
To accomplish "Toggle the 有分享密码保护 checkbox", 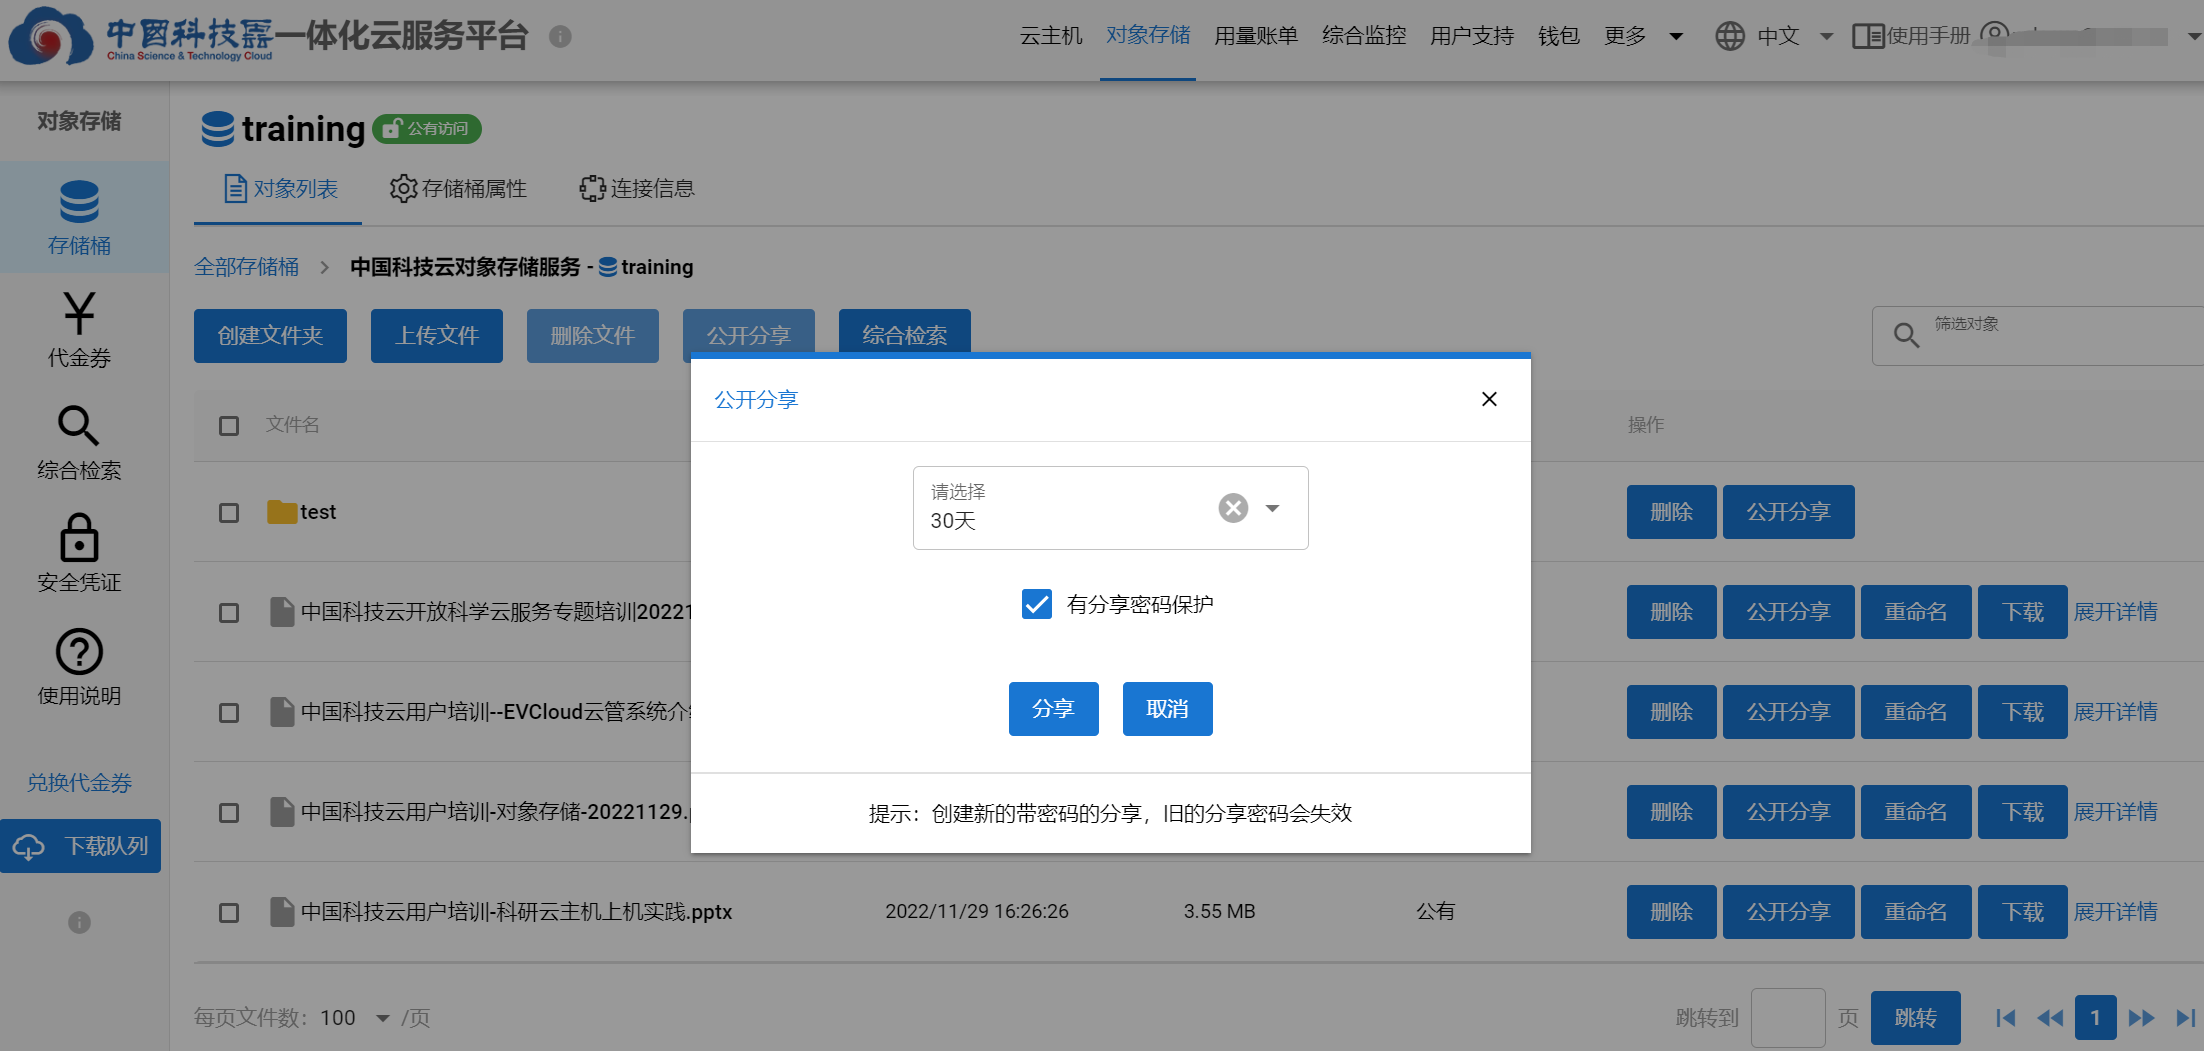I will point(1037,604).
